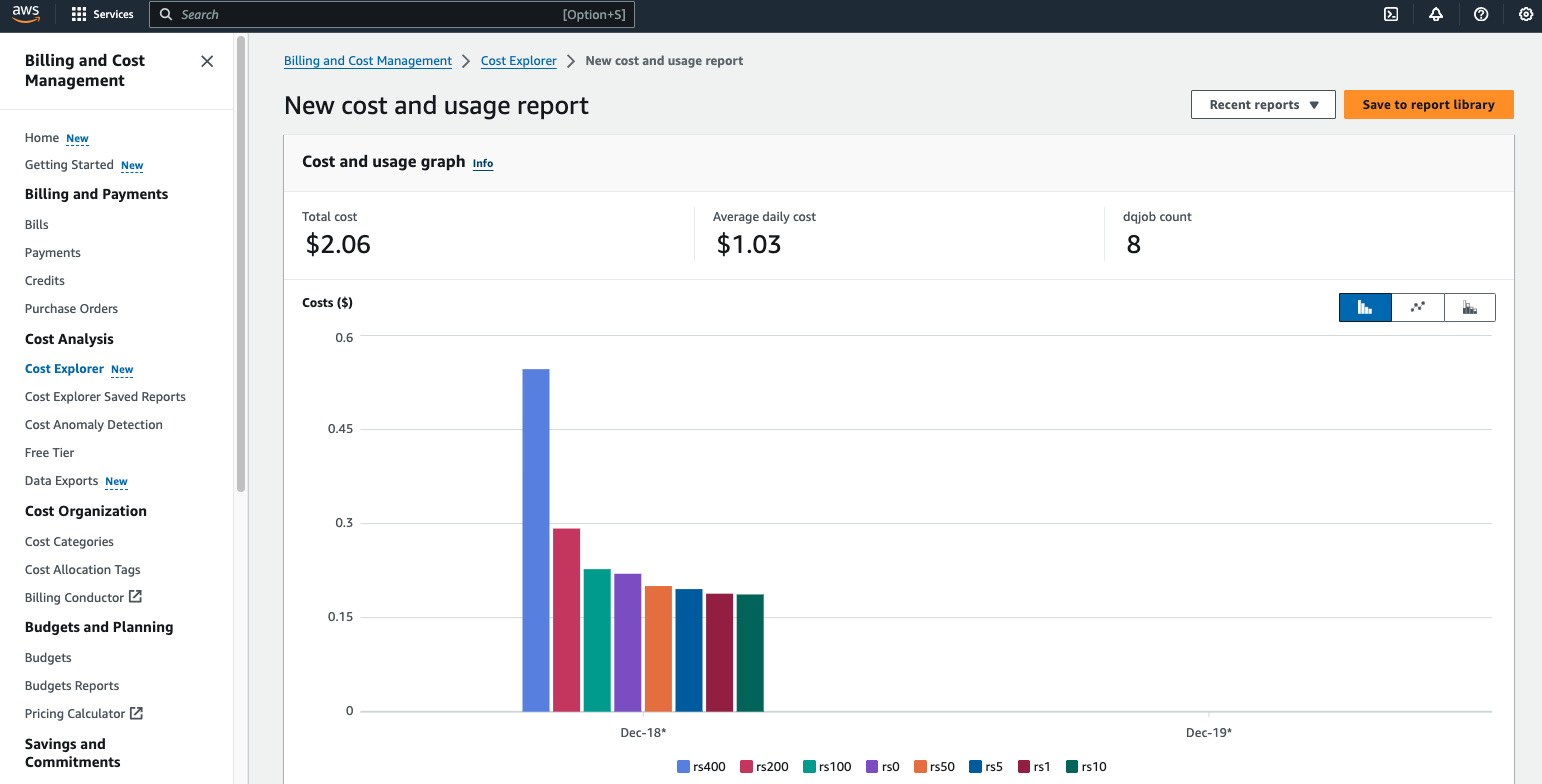This screenshot has height=784, width=1542.
Task: Click the rs200 legend swatch
Action: pyautogui.click(x=746, y=767)
